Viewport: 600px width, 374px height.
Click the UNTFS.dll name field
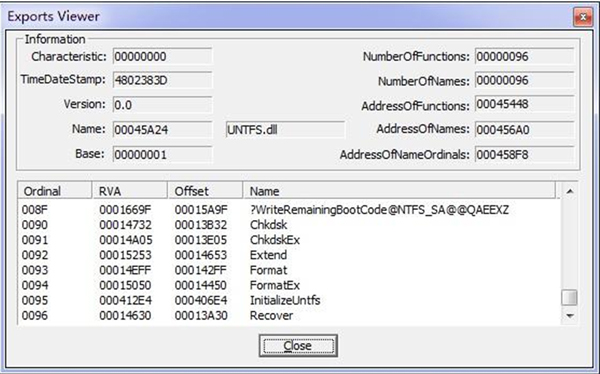(285, 130)
